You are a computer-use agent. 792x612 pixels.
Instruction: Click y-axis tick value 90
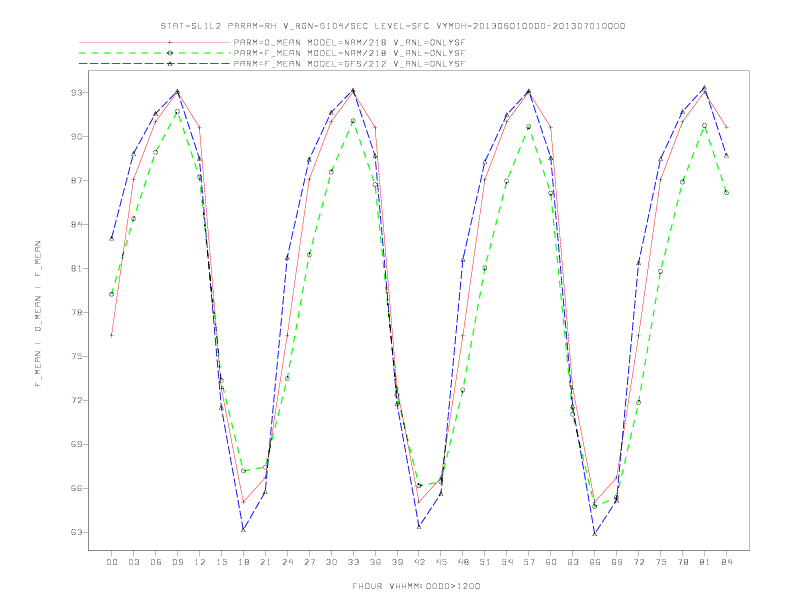tap(77, 137)
